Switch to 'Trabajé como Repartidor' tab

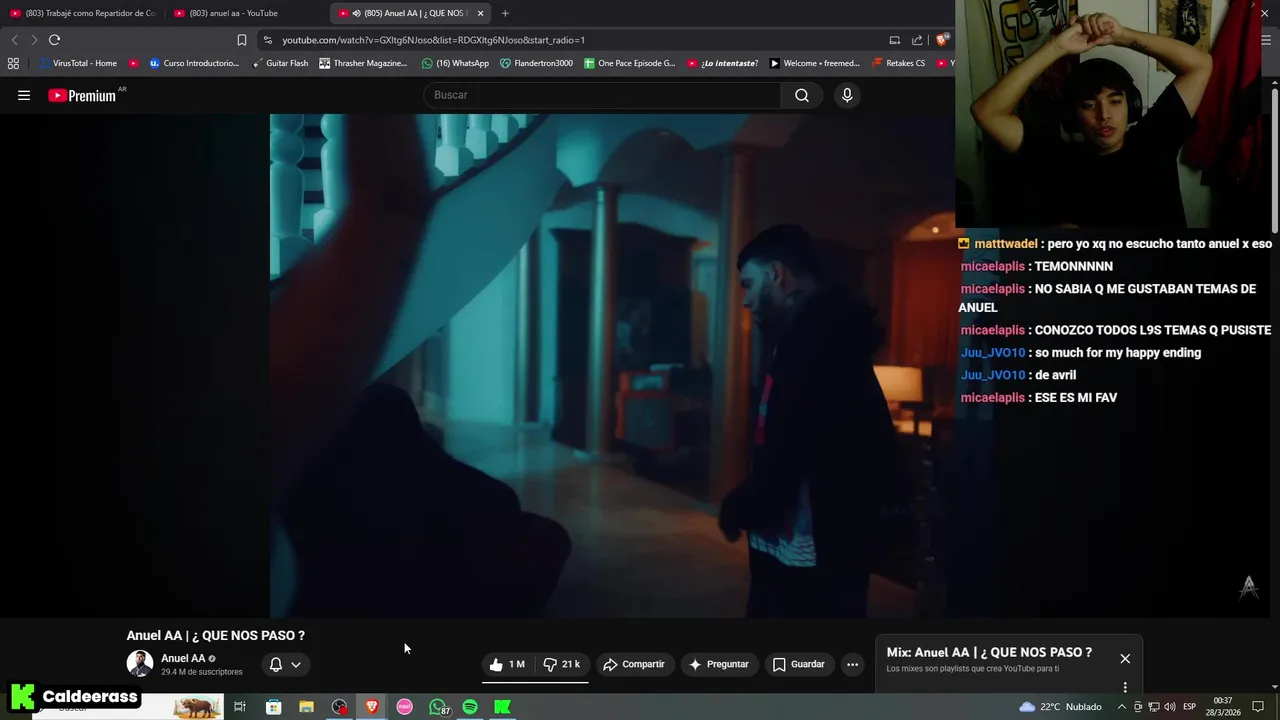pos(83,13)
